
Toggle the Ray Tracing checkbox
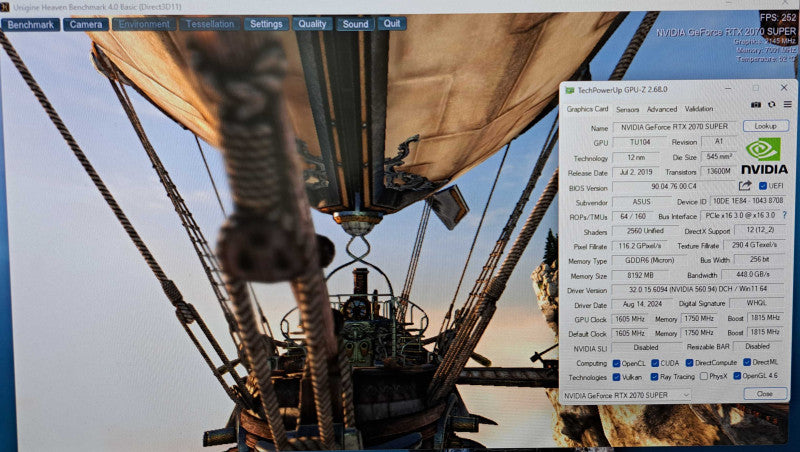pyautogui.click(x=654, y=377)
